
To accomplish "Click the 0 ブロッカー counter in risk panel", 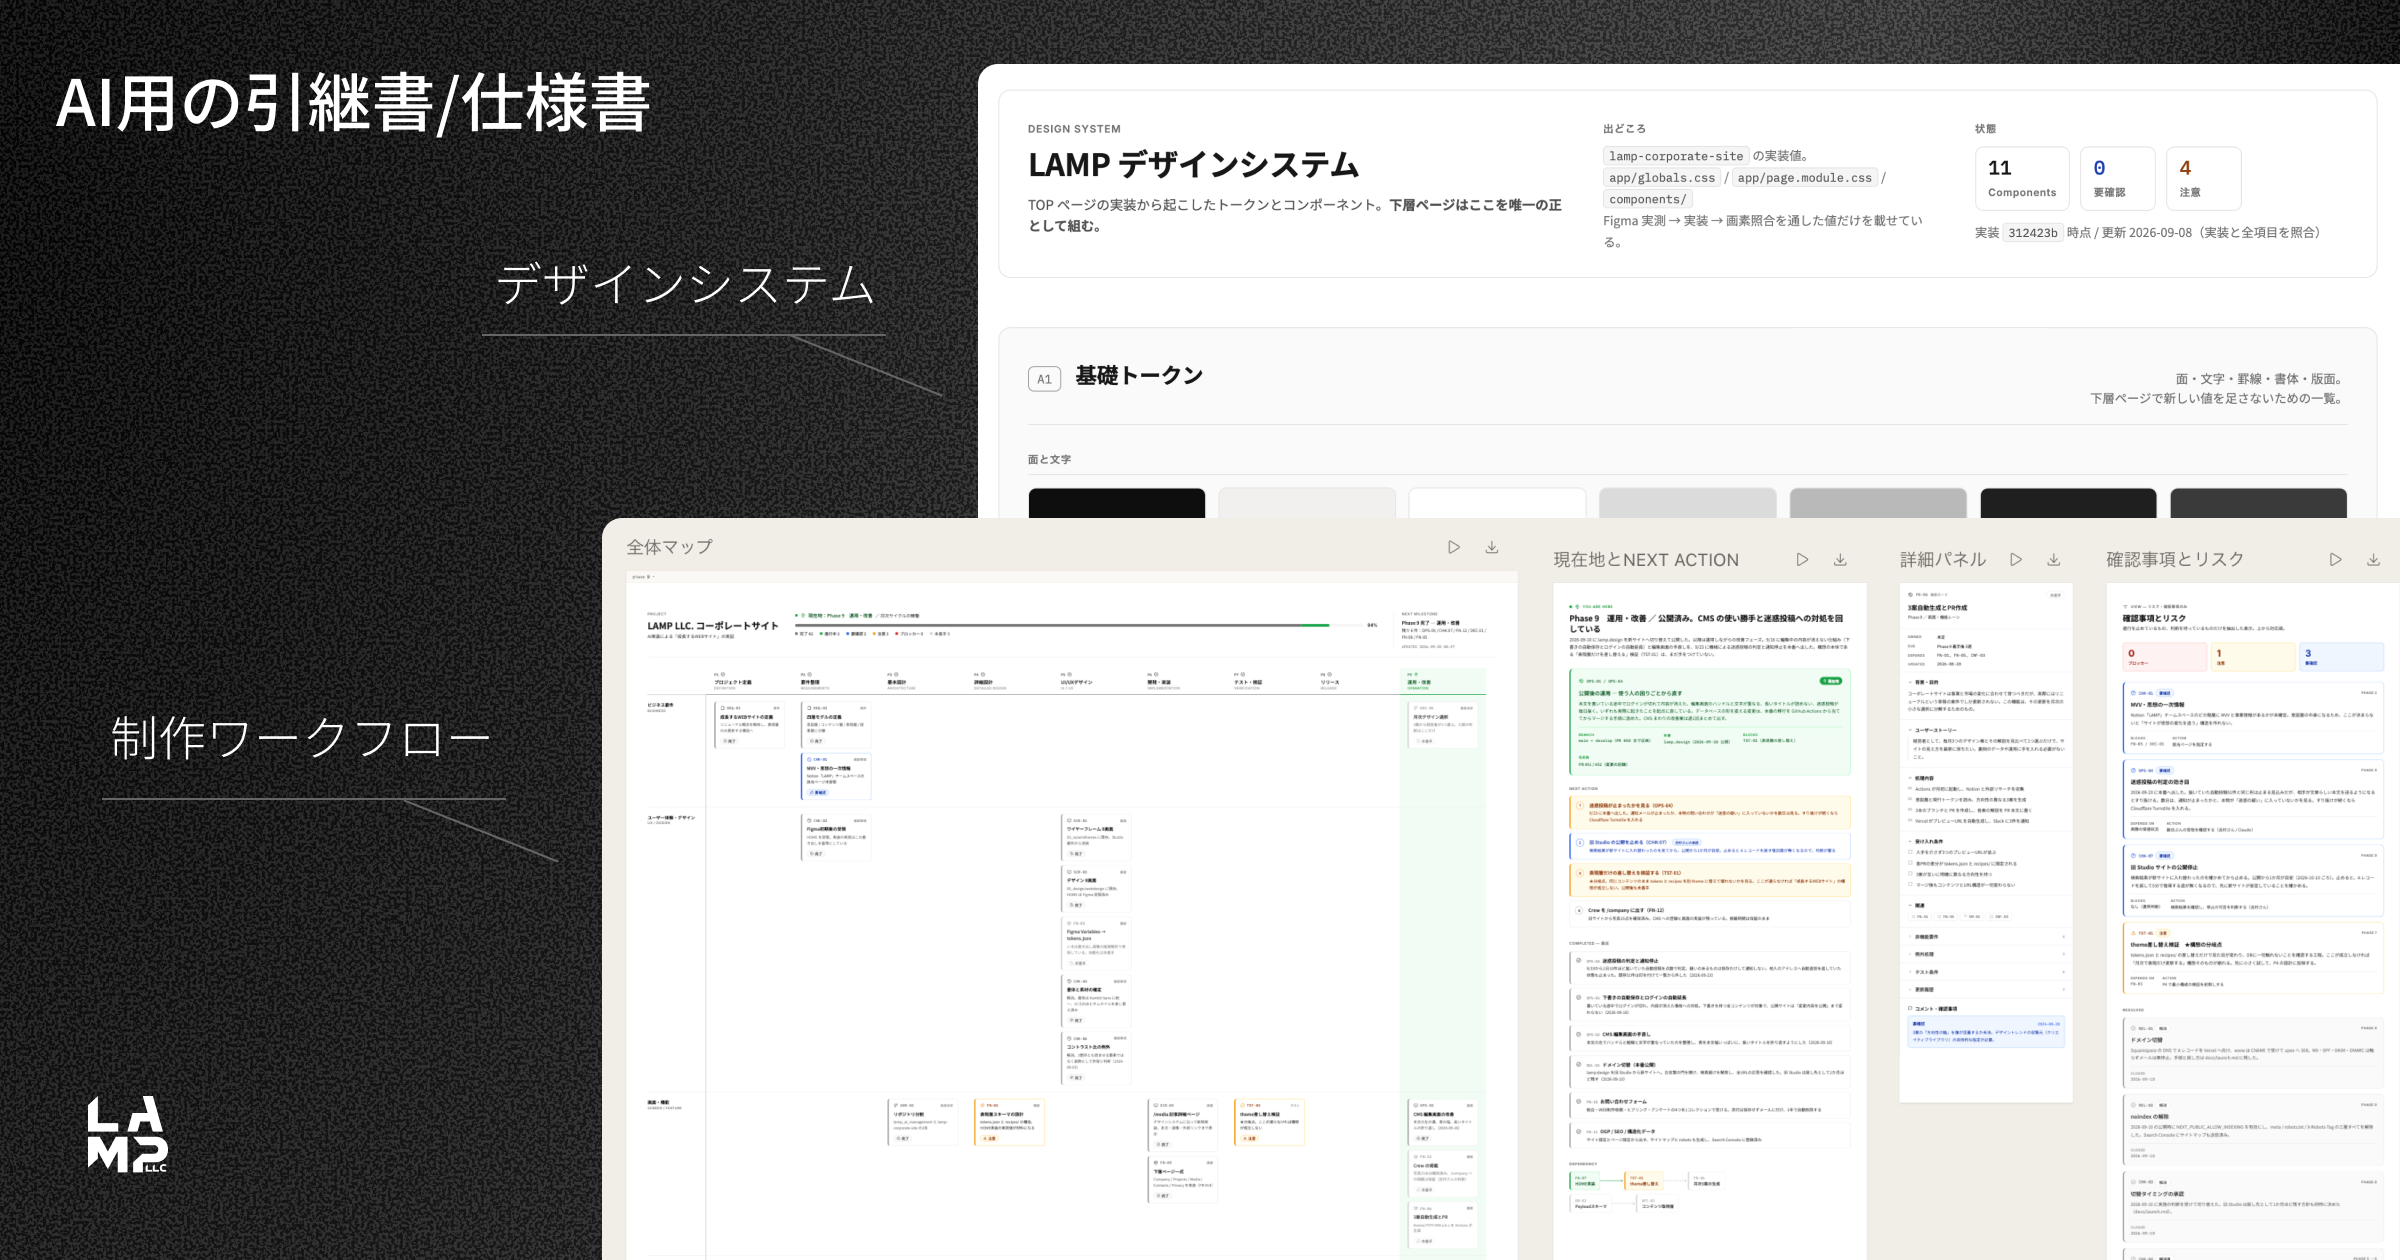I will [x=2164, y=657].
